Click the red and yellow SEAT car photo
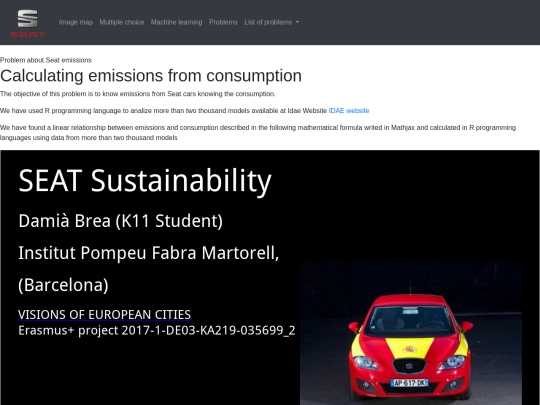Screen dimensions: 540x405 pos(411,333)
